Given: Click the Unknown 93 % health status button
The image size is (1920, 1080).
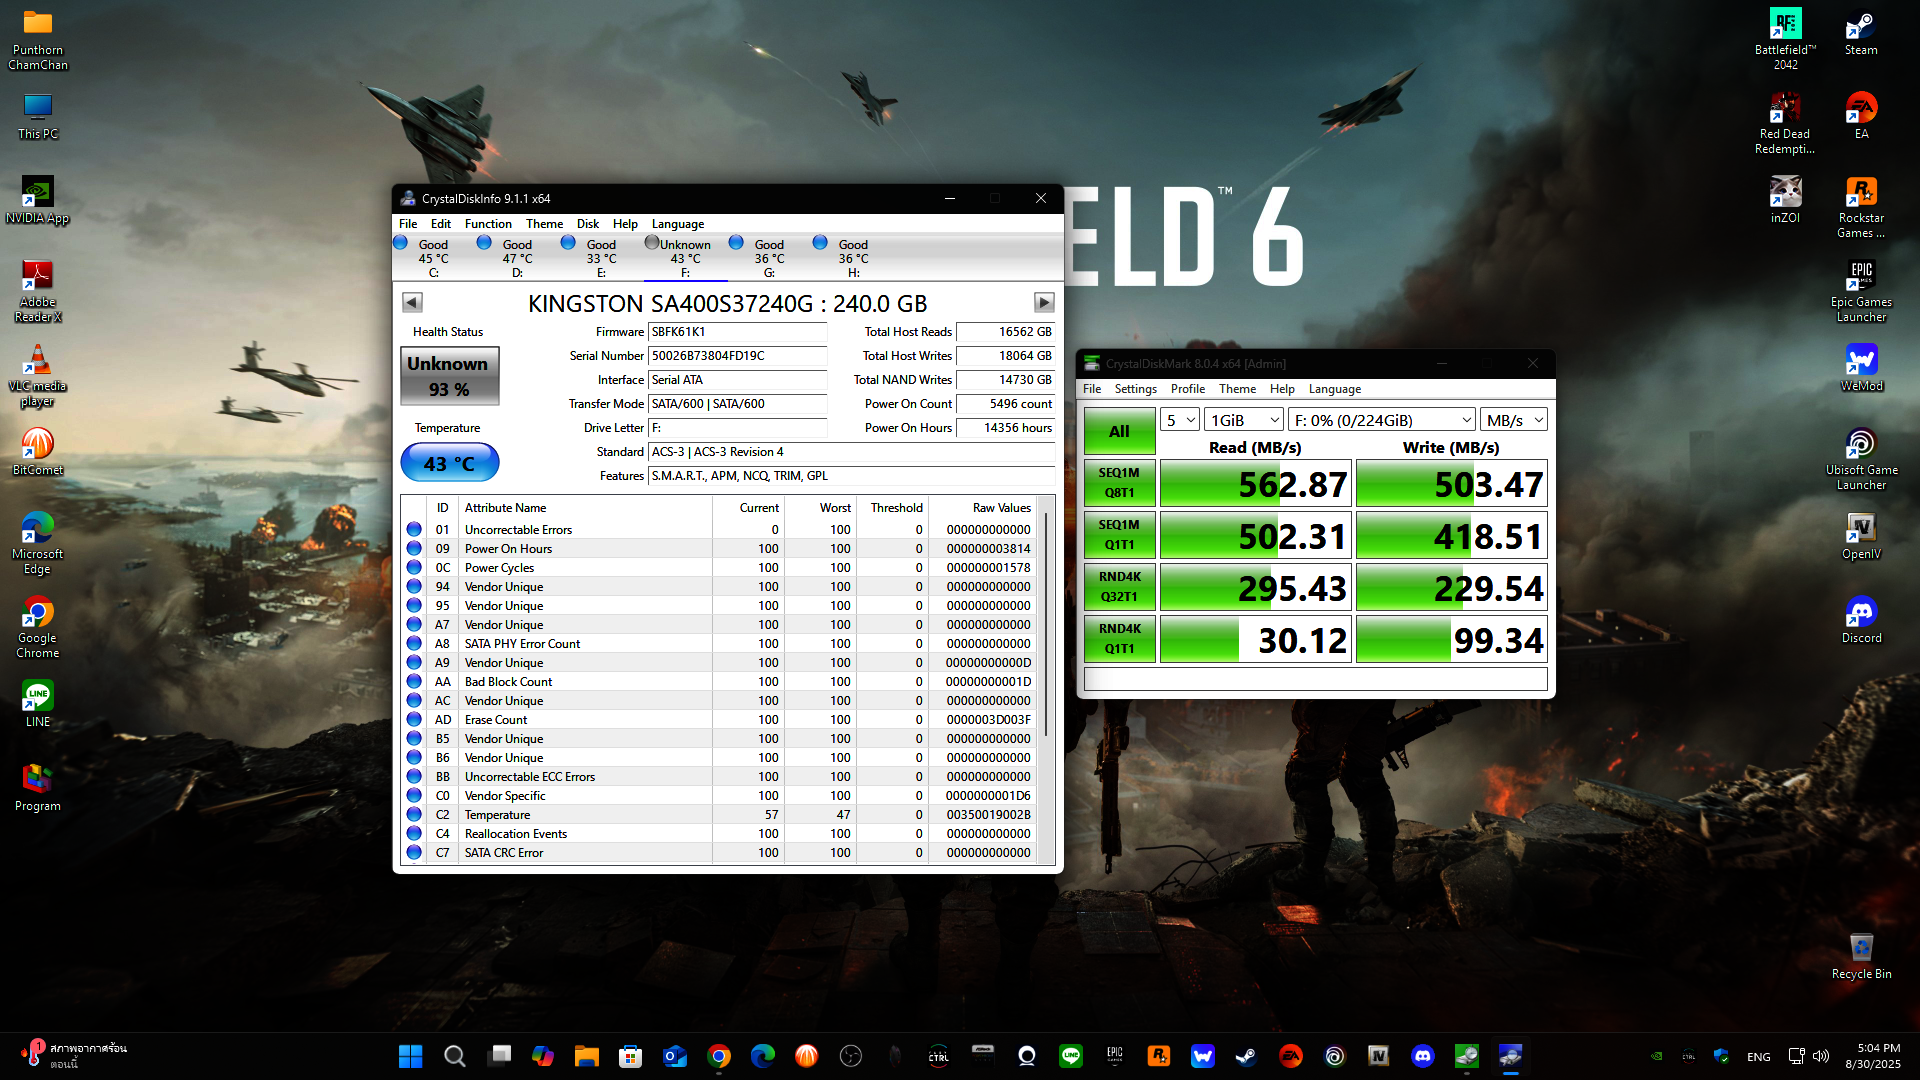Looking at the screenshot, I should click(449, 376).
